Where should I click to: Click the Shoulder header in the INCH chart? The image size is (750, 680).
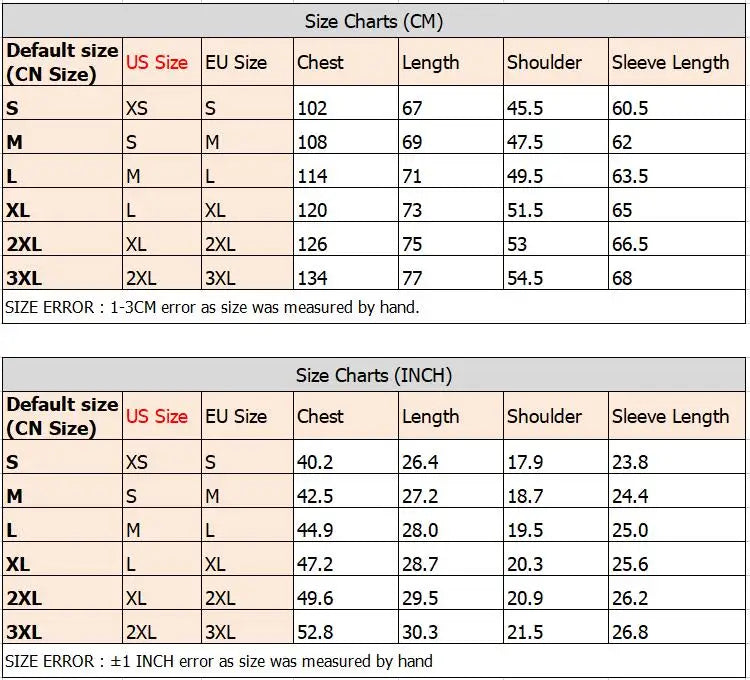[x=544, y=416]
